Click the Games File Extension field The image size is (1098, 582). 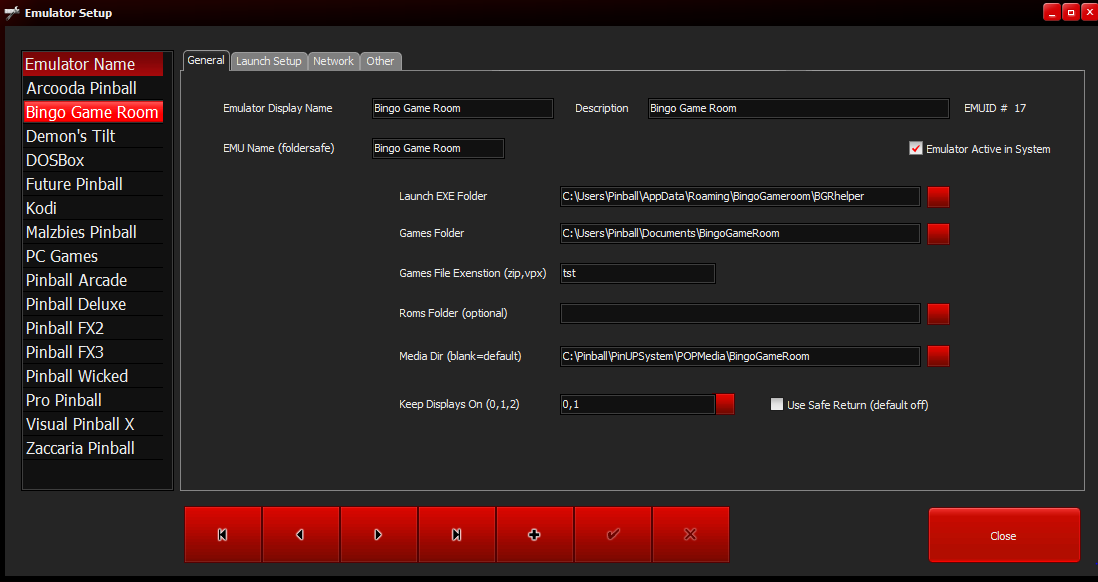(x=637, y=273)
